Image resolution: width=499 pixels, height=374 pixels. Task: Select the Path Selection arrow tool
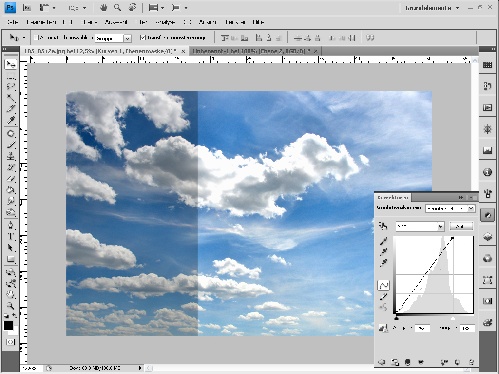tap(11, 248)
